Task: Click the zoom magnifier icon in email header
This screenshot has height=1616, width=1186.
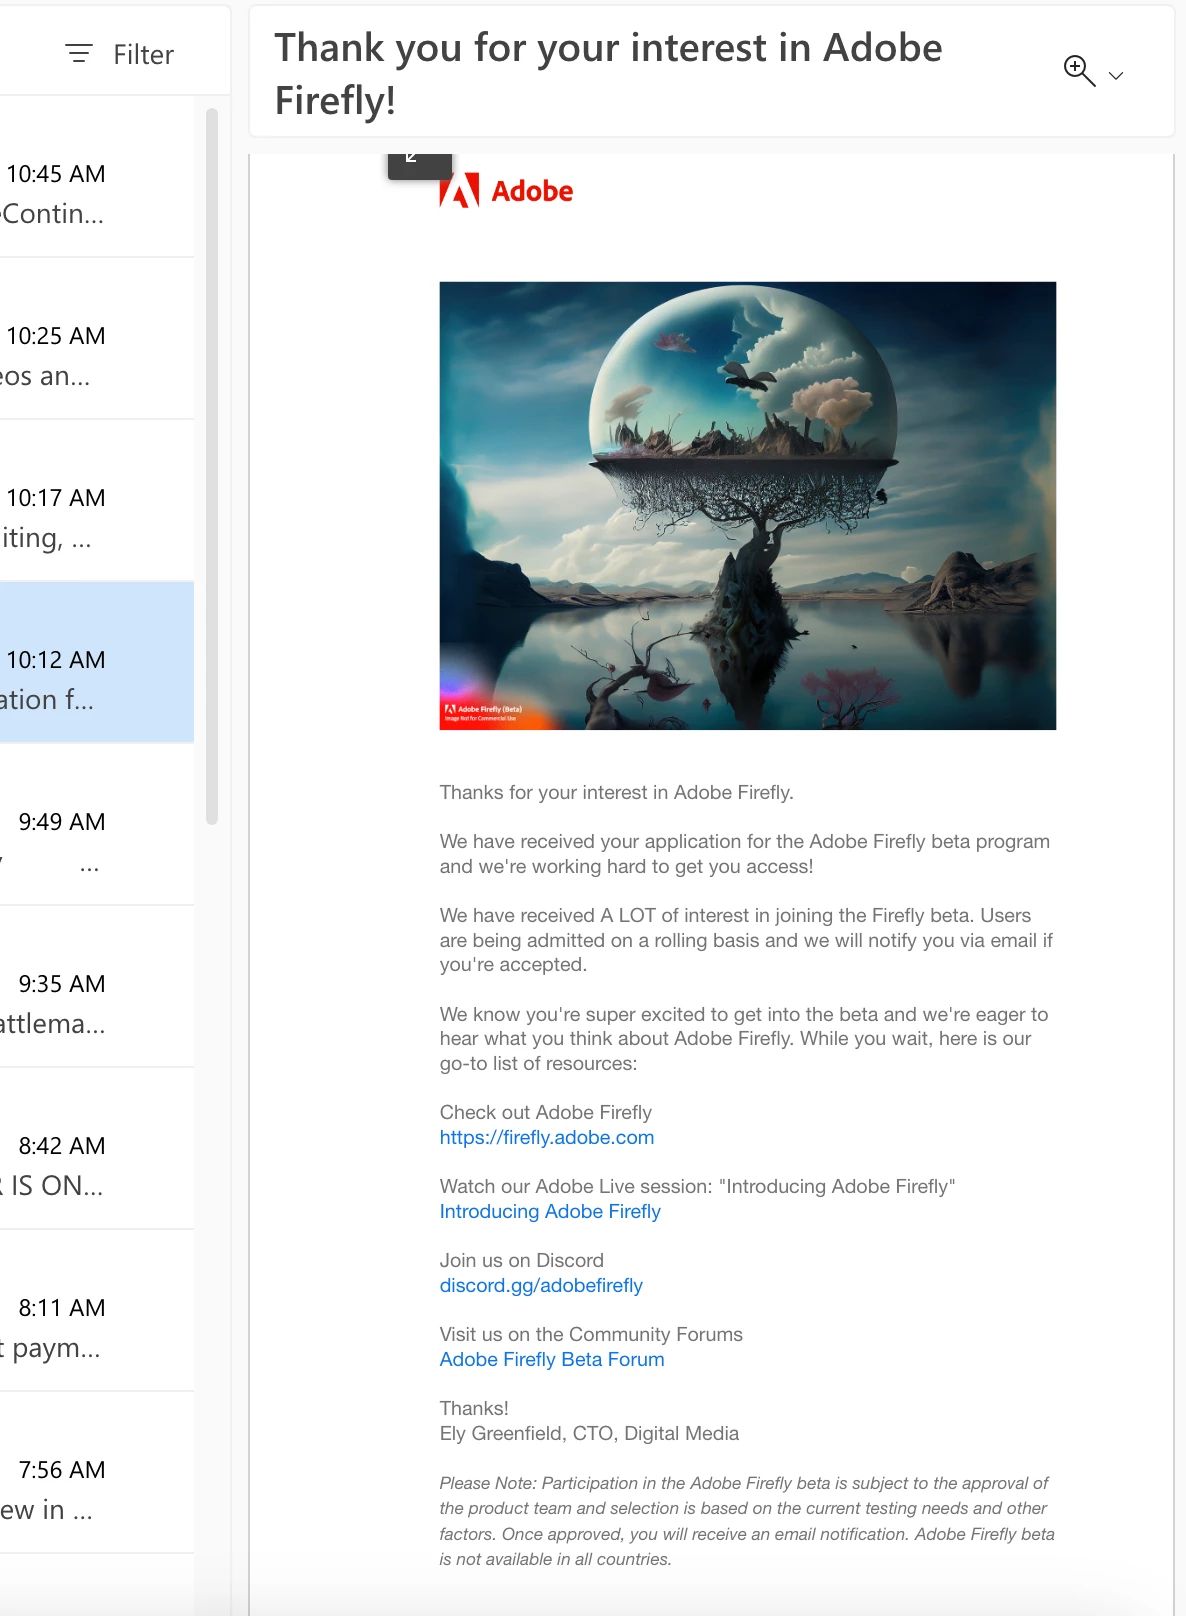Action: click(x=1079, y=71)
